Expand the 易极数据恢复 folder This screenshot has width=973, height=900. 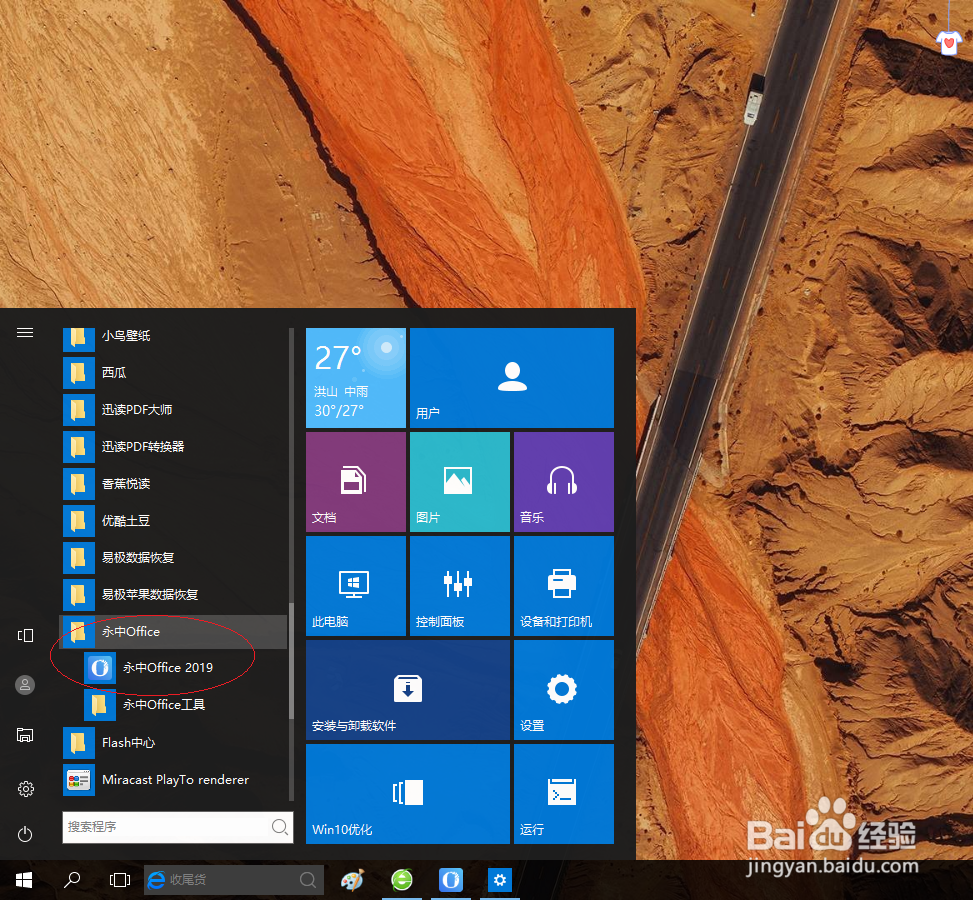174,557
